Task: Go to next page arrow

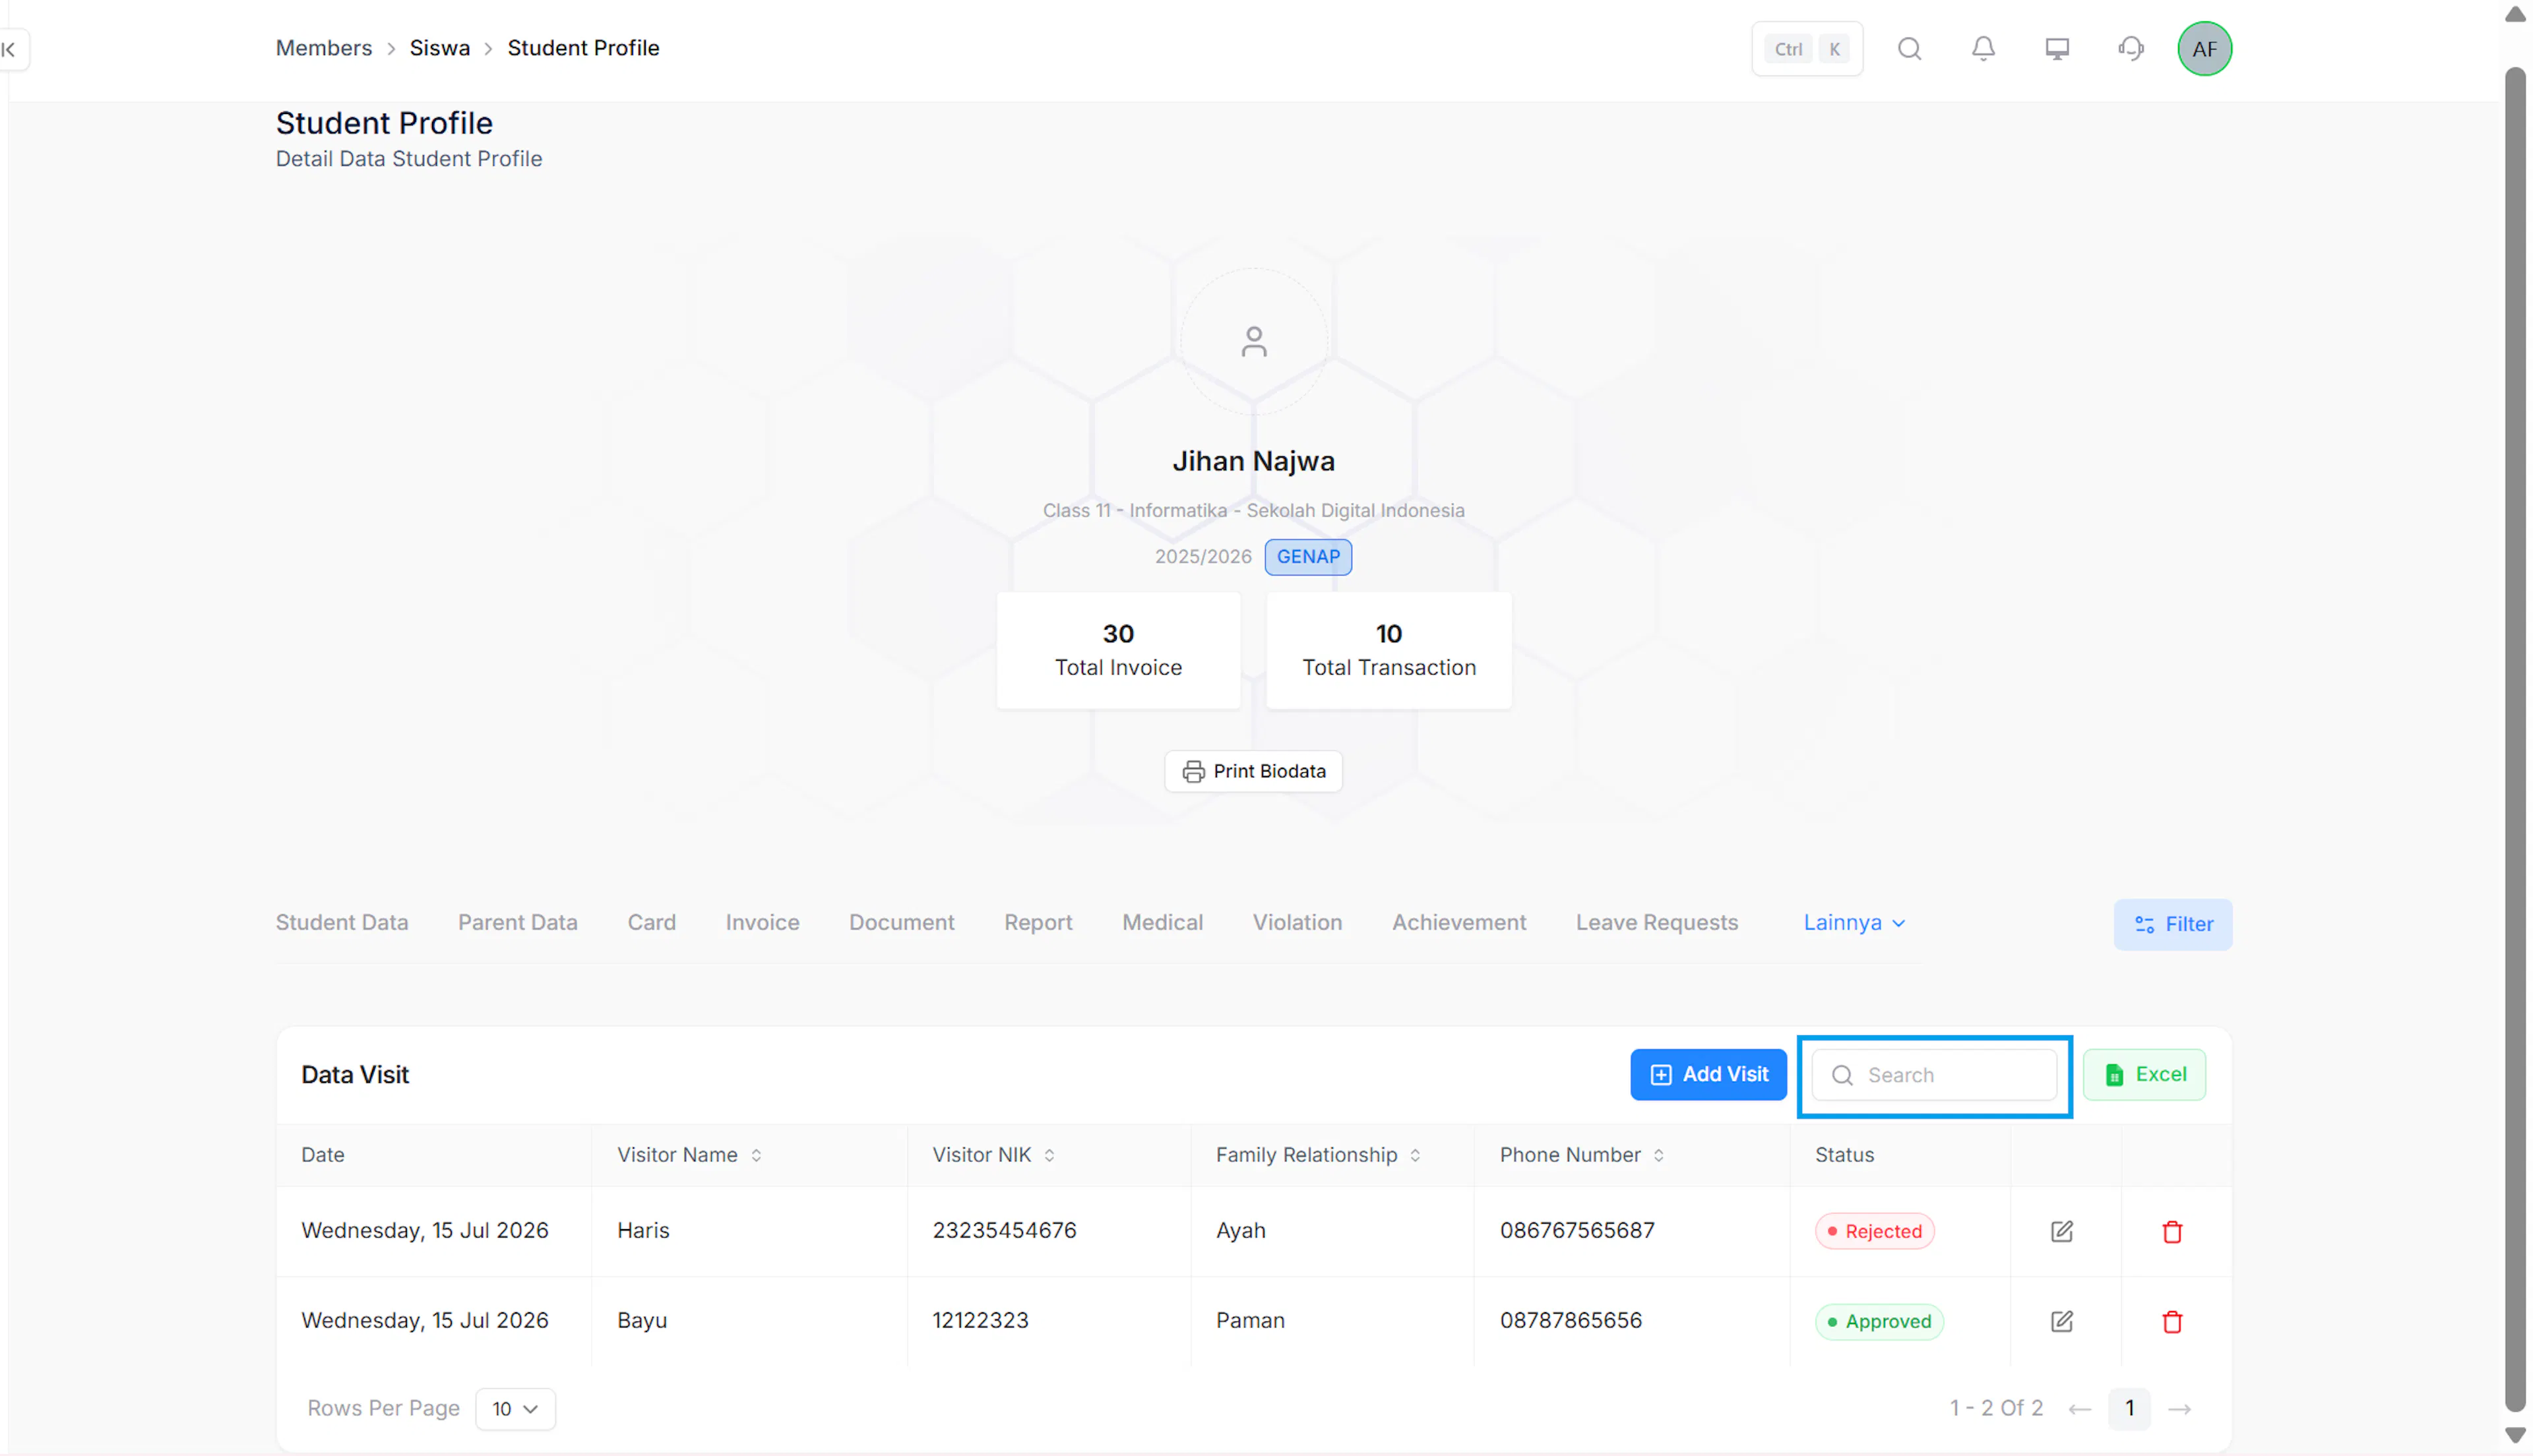Action: point(2180,1409)
